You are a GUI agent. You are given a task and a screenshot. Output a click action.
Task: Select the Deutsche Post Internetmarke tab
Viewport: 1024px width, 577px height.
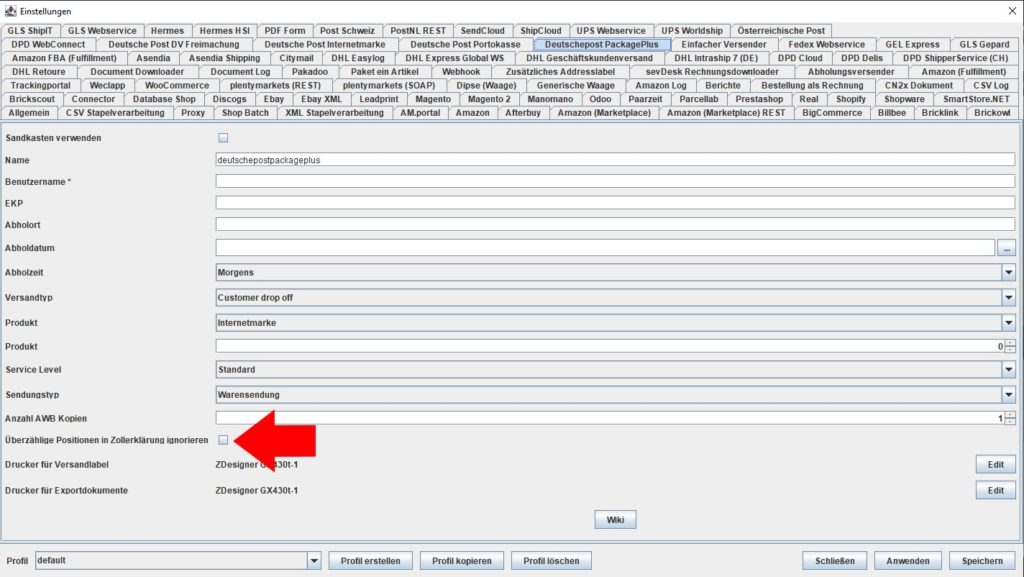[325, 44]
